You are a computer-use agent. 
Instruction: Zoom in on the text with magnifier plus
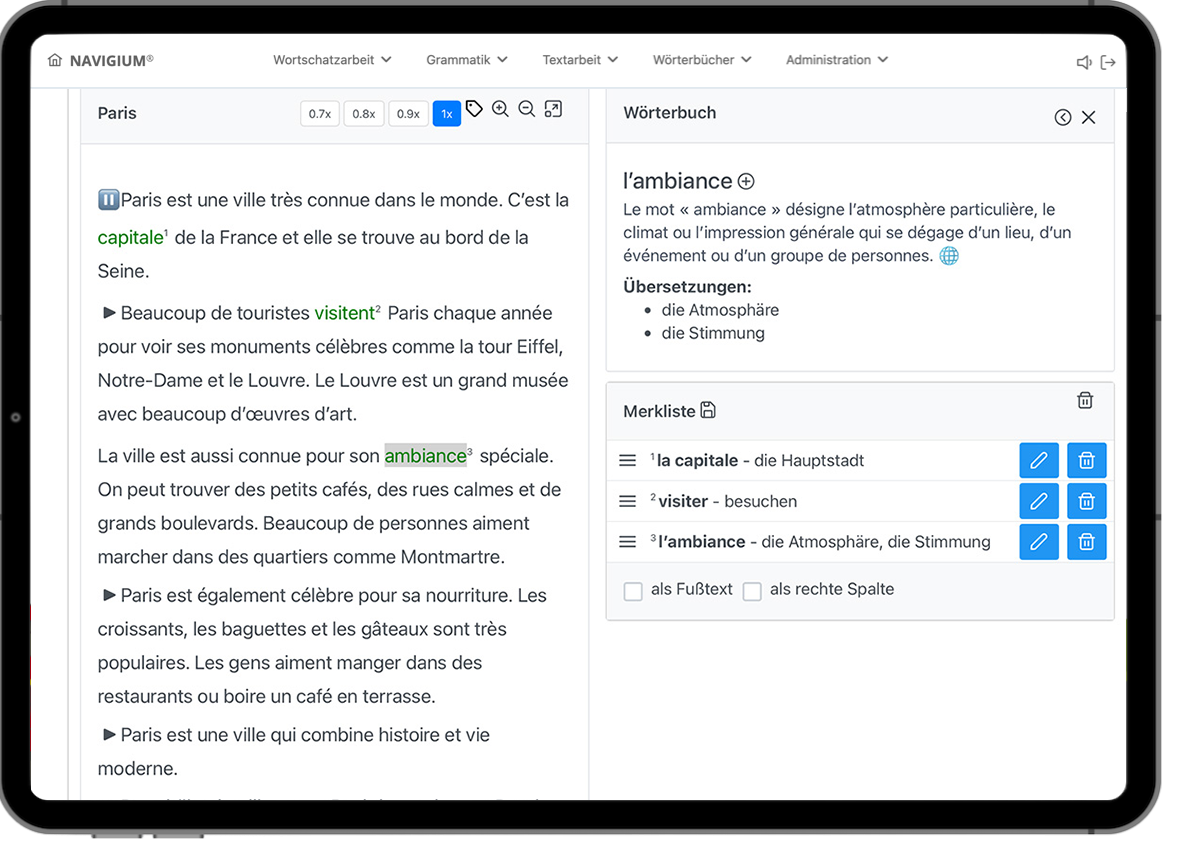tap(500, 109)
